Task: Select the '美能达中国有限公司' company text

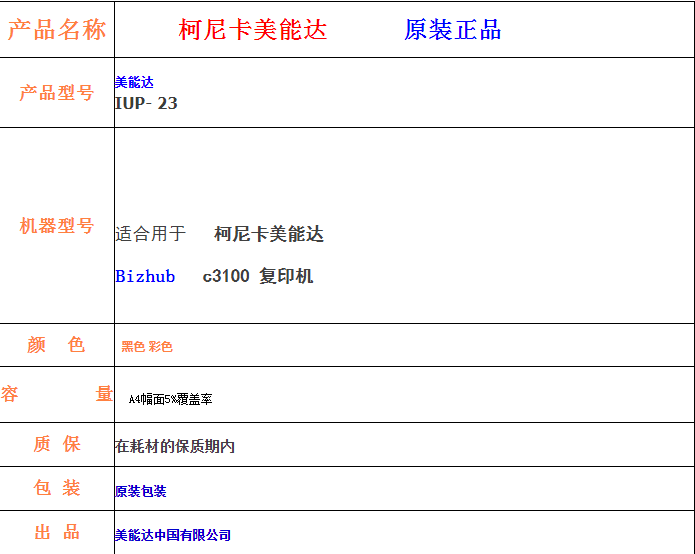Action: (x=173, y=535)
